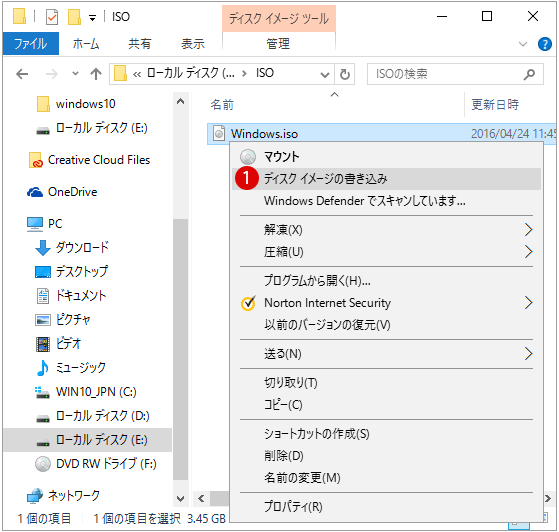Choose コピー(C) from the menu
Viewport: 559px width, 532px height.
386,405
